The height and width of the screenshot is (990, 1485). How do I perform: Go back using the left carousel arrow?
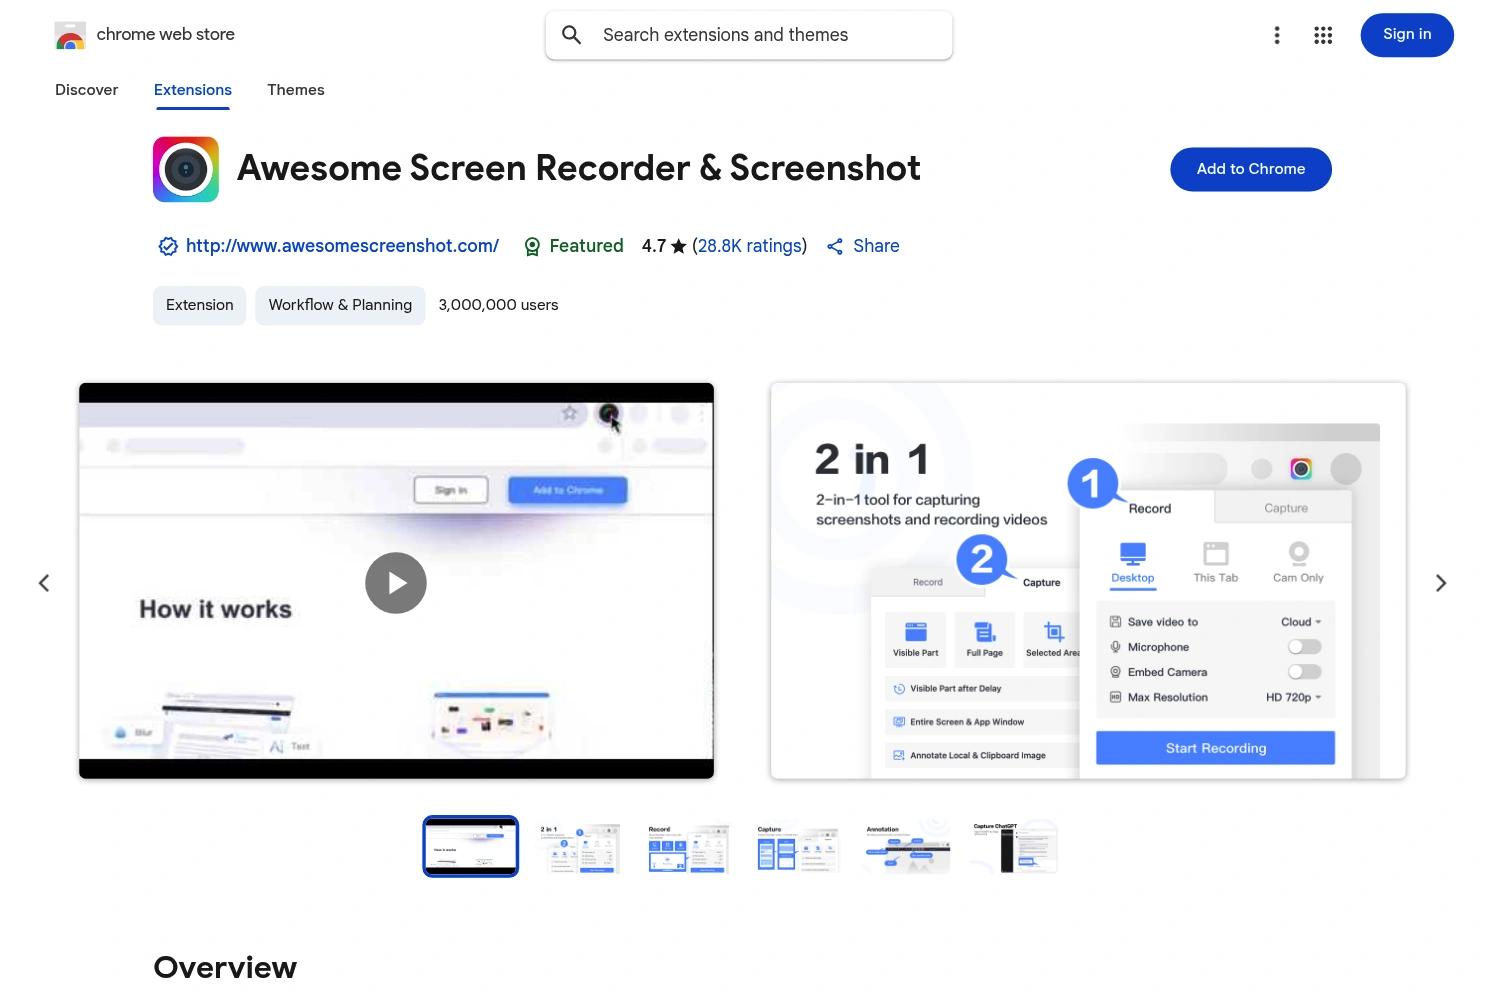pyautogui.click(x=44, y=582)
